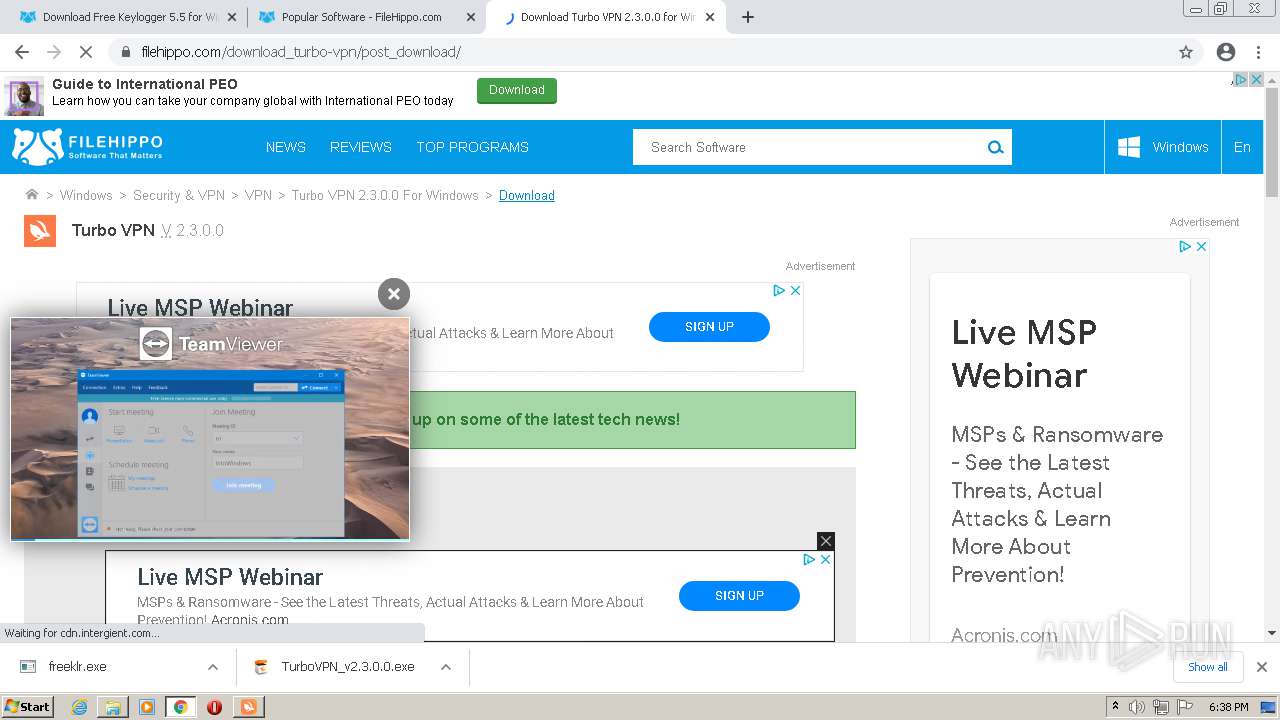Click the Download breadcrumb link

527,195
